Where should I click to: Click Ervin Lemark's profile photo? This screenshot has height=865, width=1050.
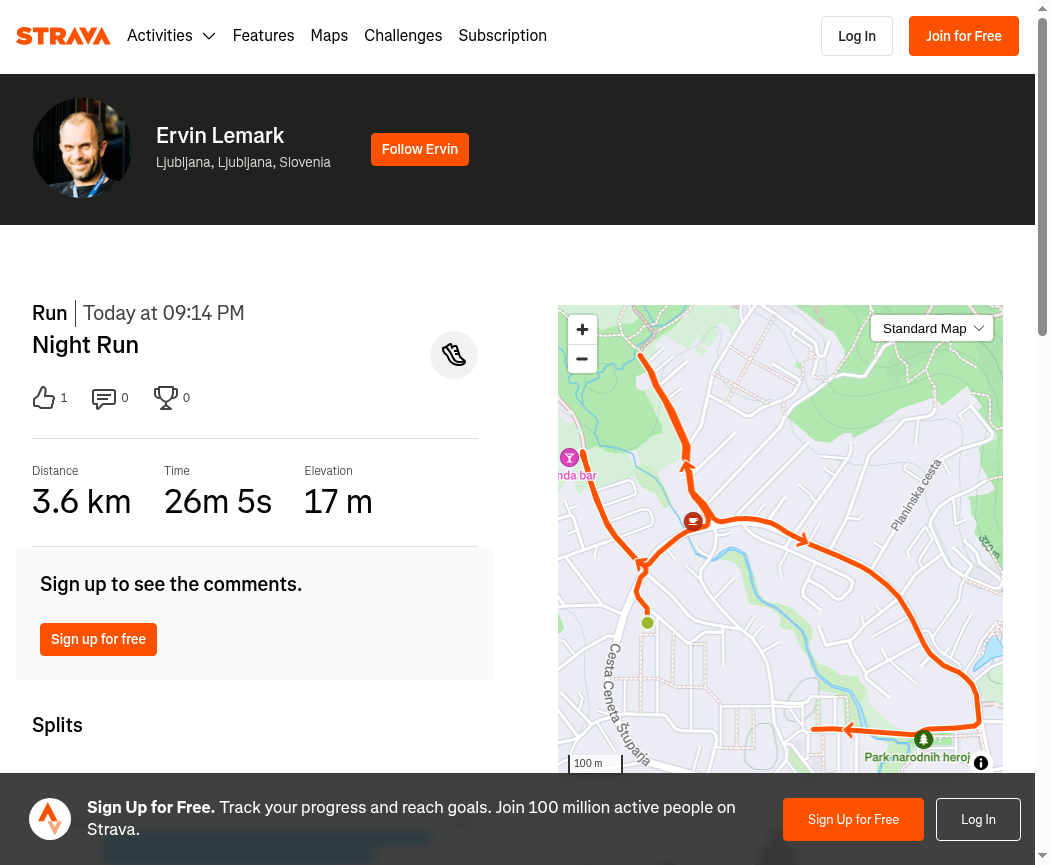[x=82, y=148]
